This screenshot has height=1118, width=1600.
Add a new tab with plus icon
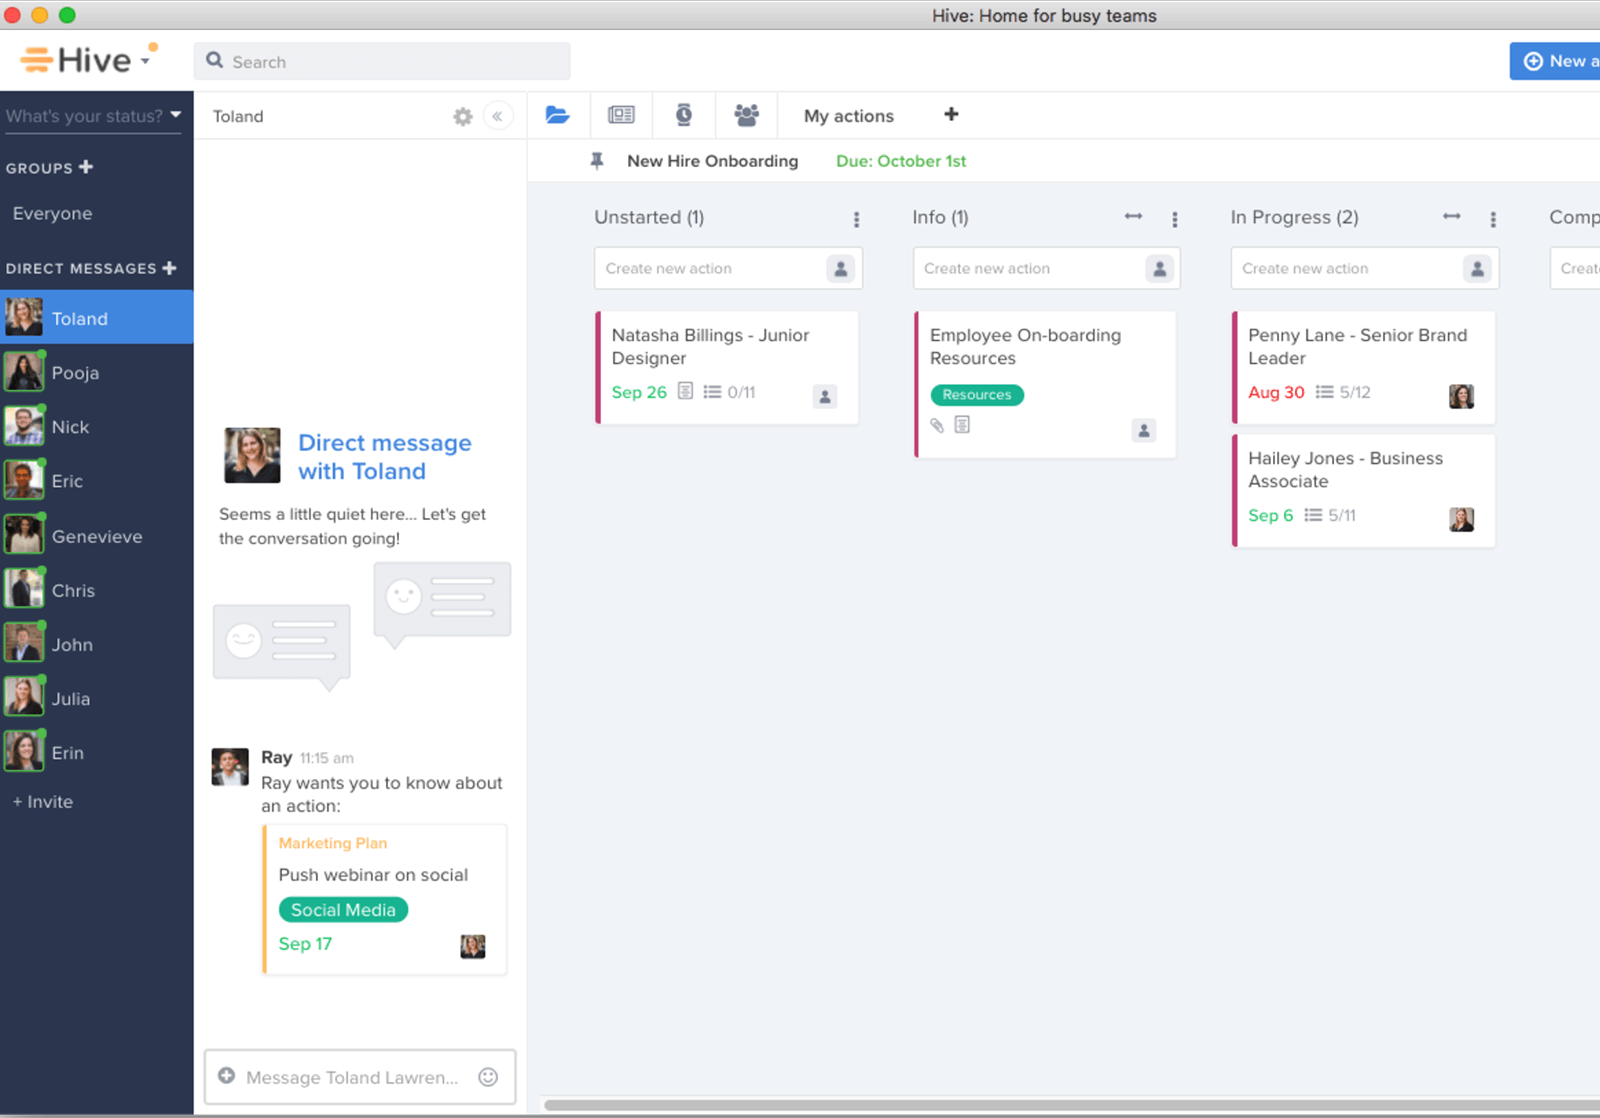(x=951, y=114)
